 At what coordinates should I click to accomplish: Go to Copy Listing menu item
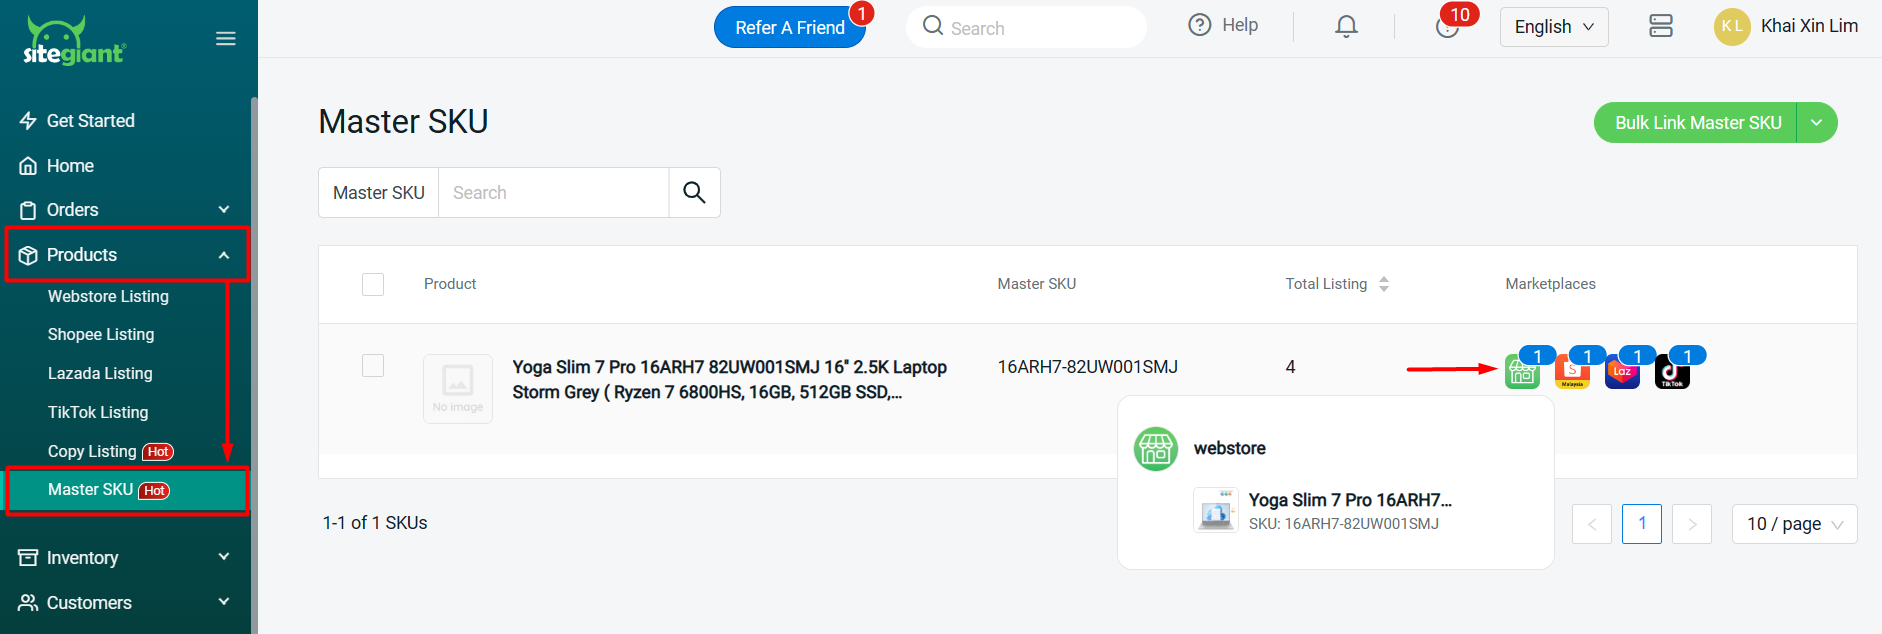[x=92, y=451]
